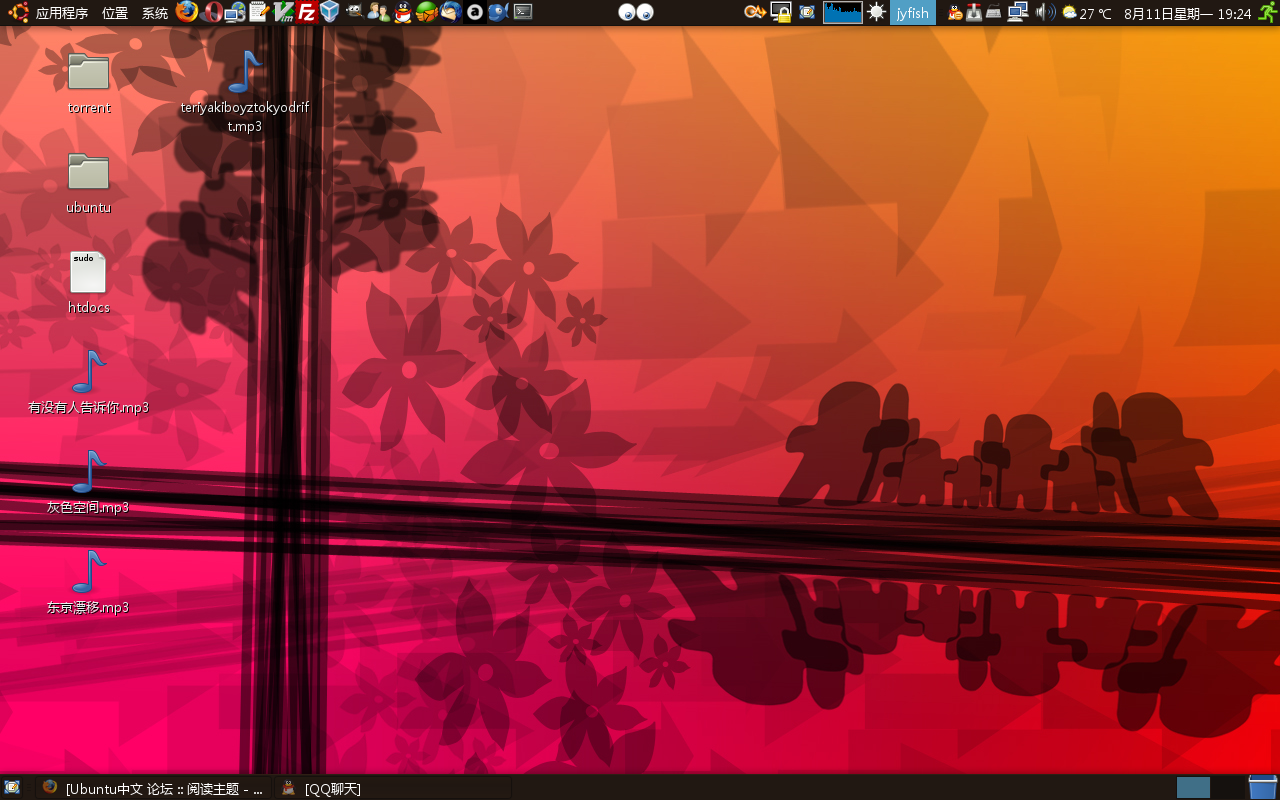Click the red joystick tray icon

click(x=974, y=12)
